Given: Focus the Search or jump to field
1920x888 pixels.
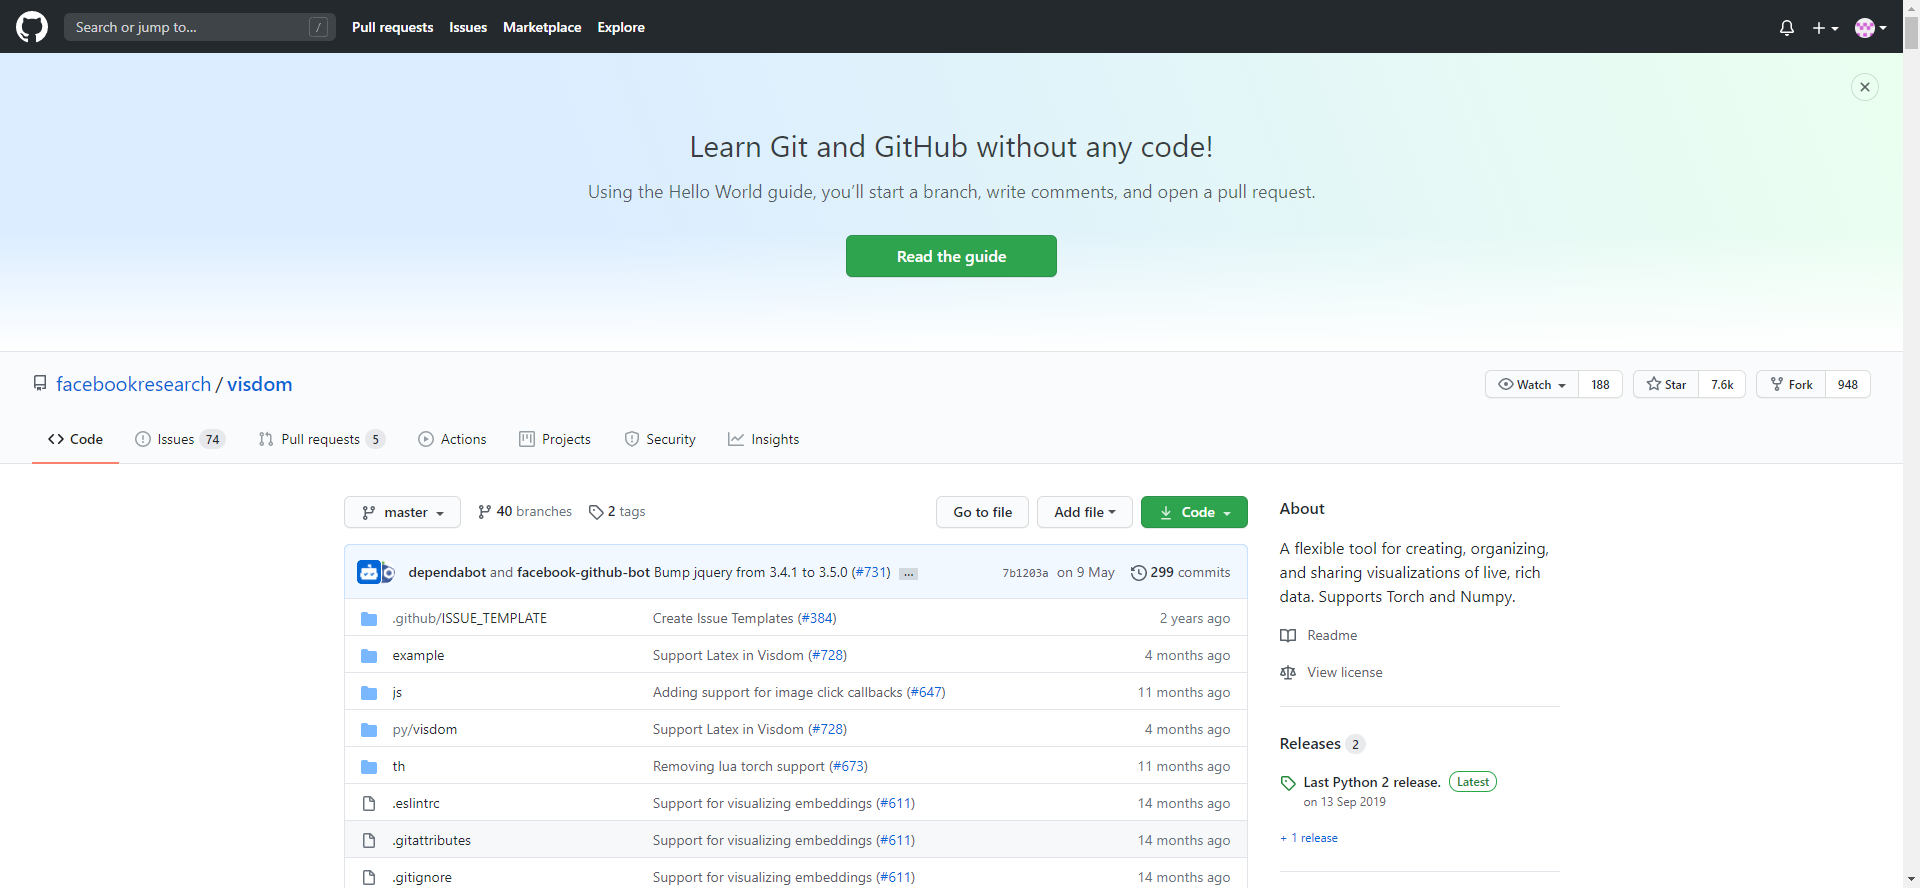Looking at the screenshot, I should 200,27.
